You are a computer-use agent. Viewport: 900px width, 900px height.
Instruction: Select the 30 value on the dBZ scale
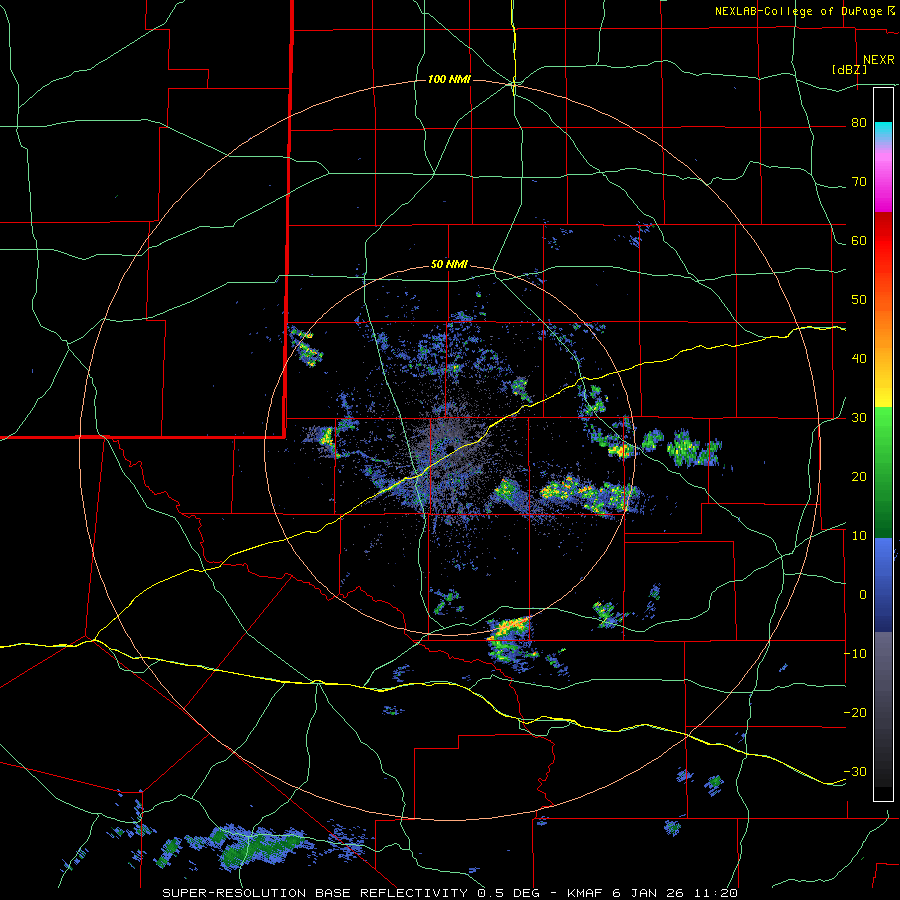859,418
